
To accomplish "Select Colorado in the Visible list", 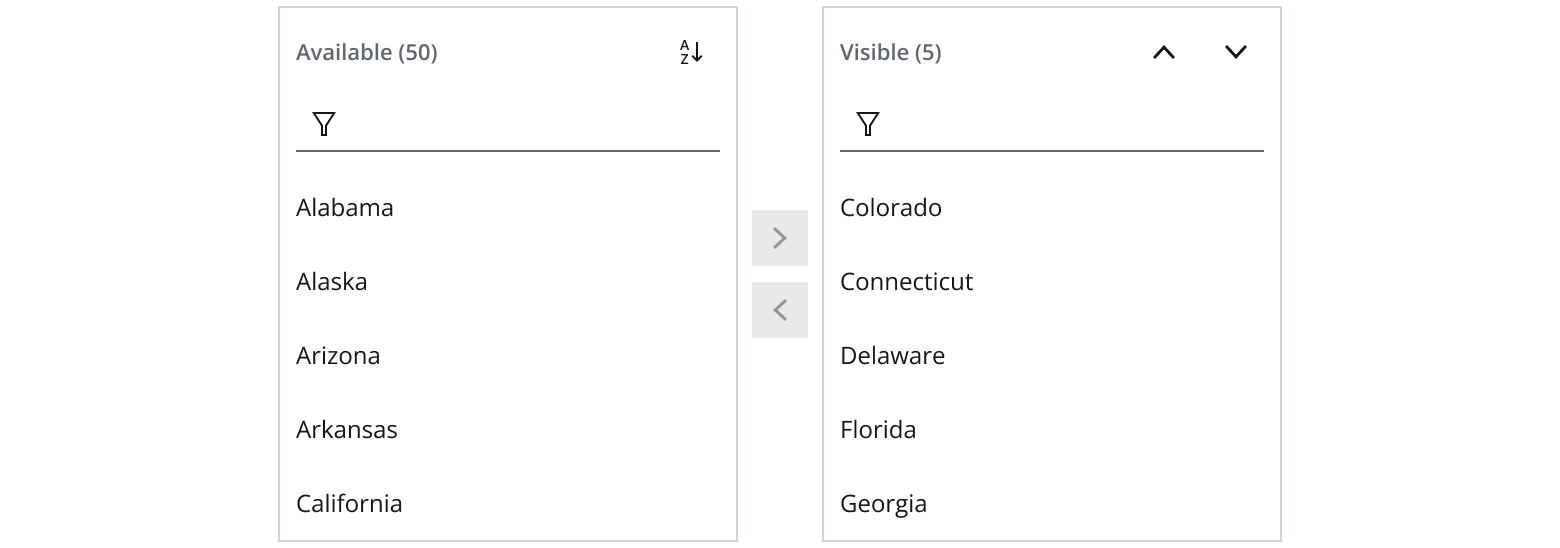I will coord(891,208).
